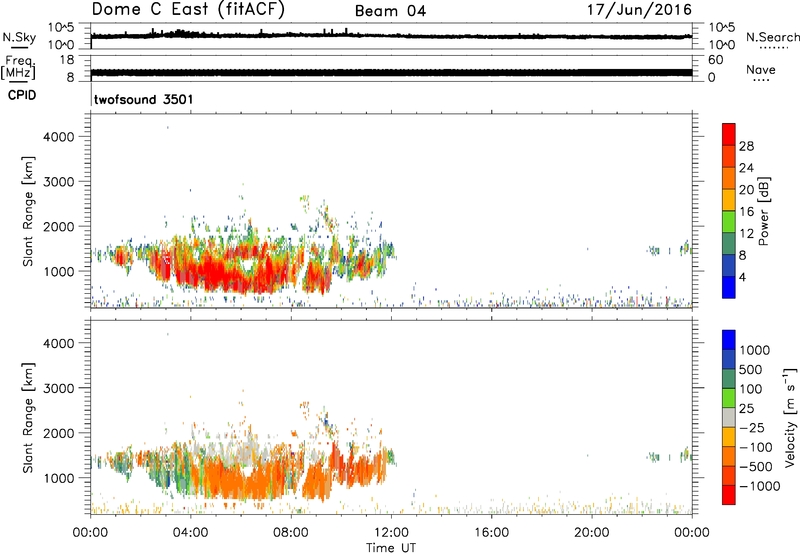Viewport: 800px width, 554px height.
Task: Click the 'N.Sky' axis label
Action: click(19, 37)
